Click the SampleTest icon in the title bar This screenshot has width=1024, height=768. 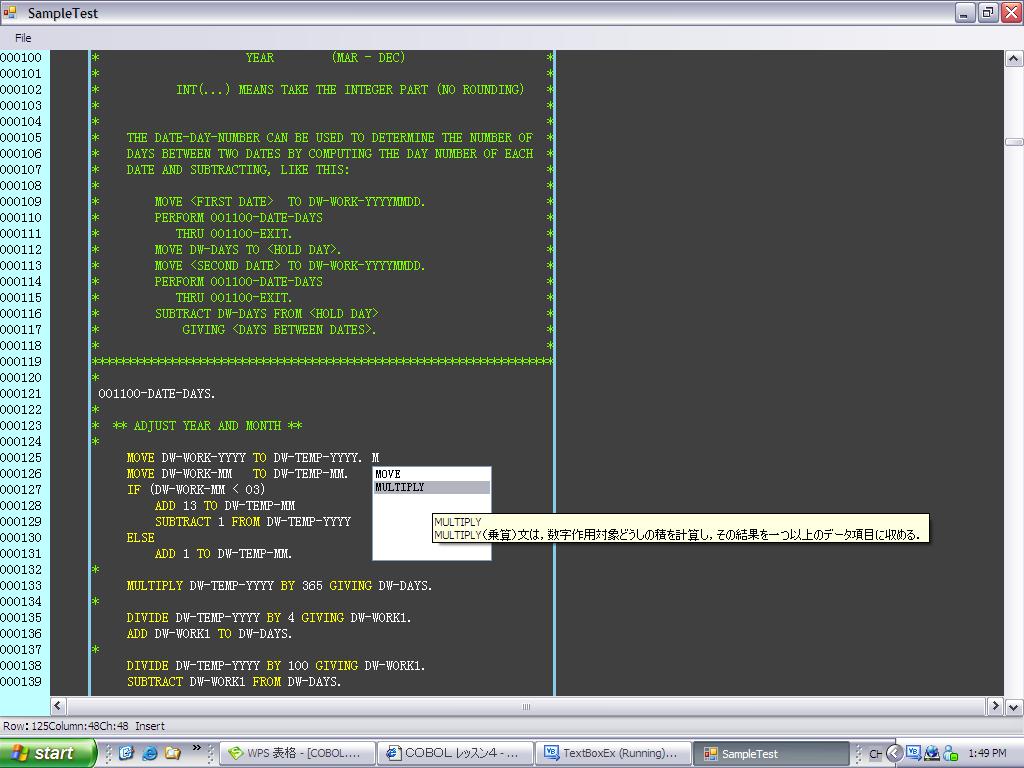(x=10, y=13)
